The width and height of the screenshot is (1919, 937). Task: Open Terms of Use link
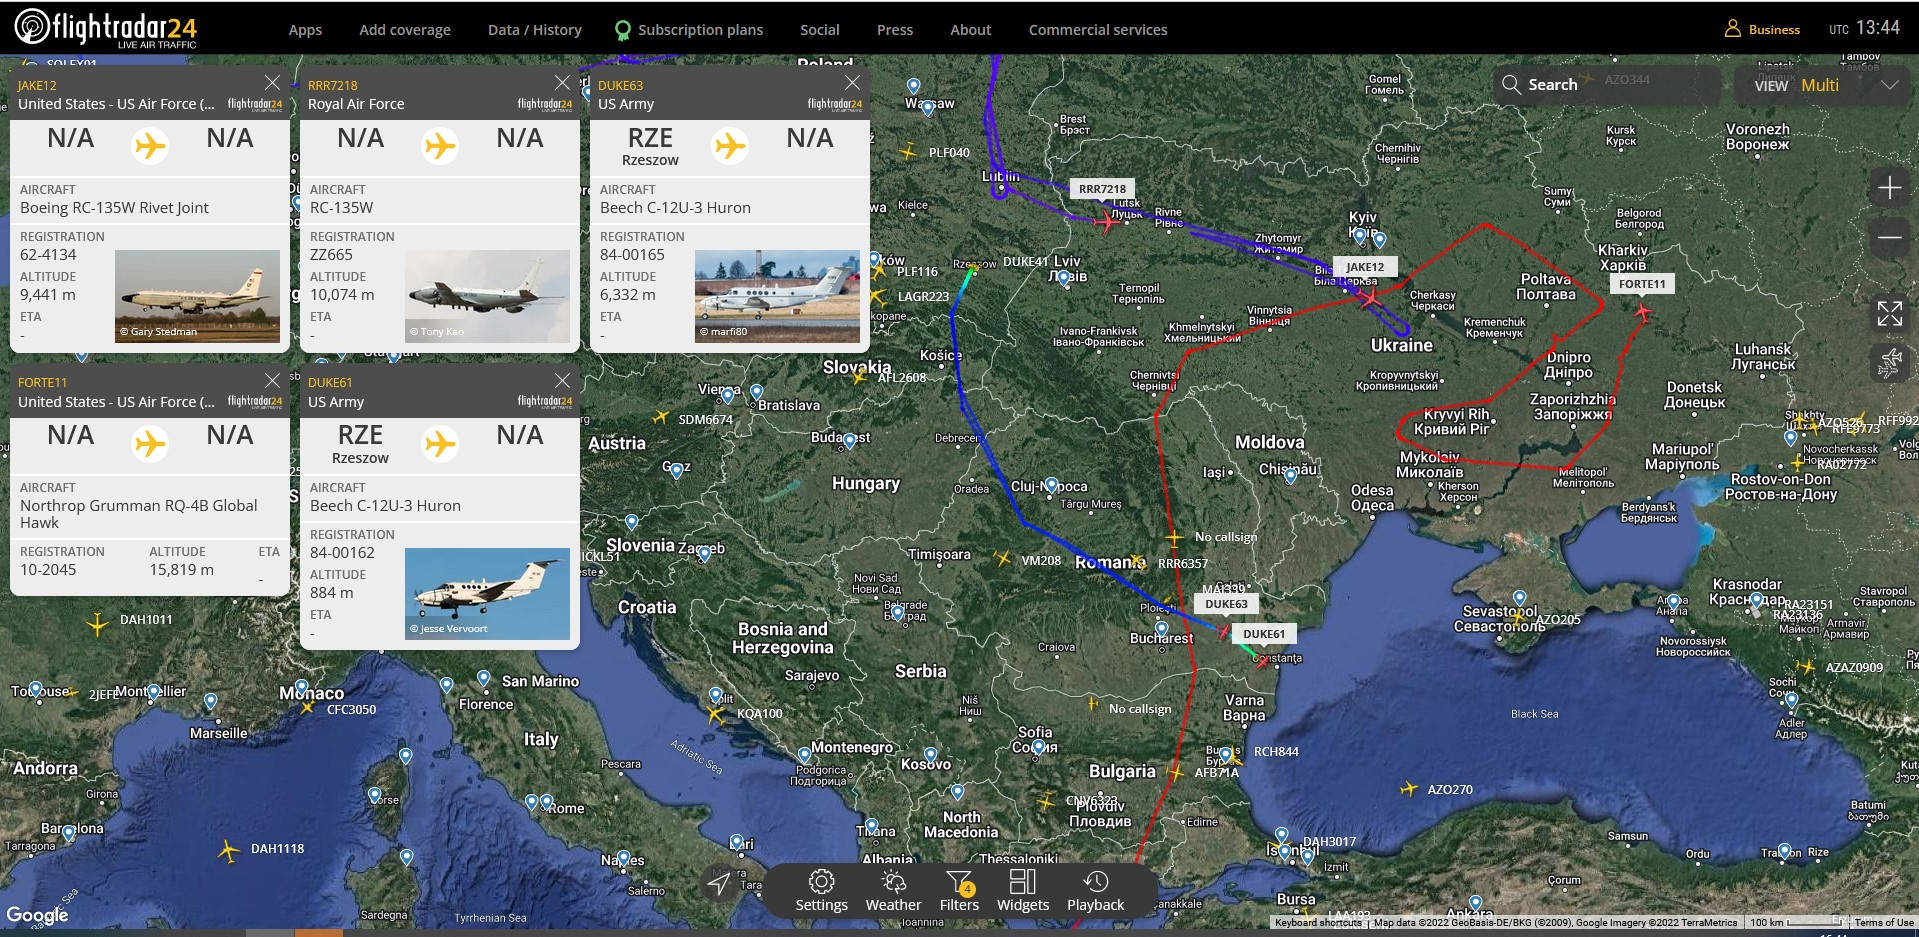1883,923
